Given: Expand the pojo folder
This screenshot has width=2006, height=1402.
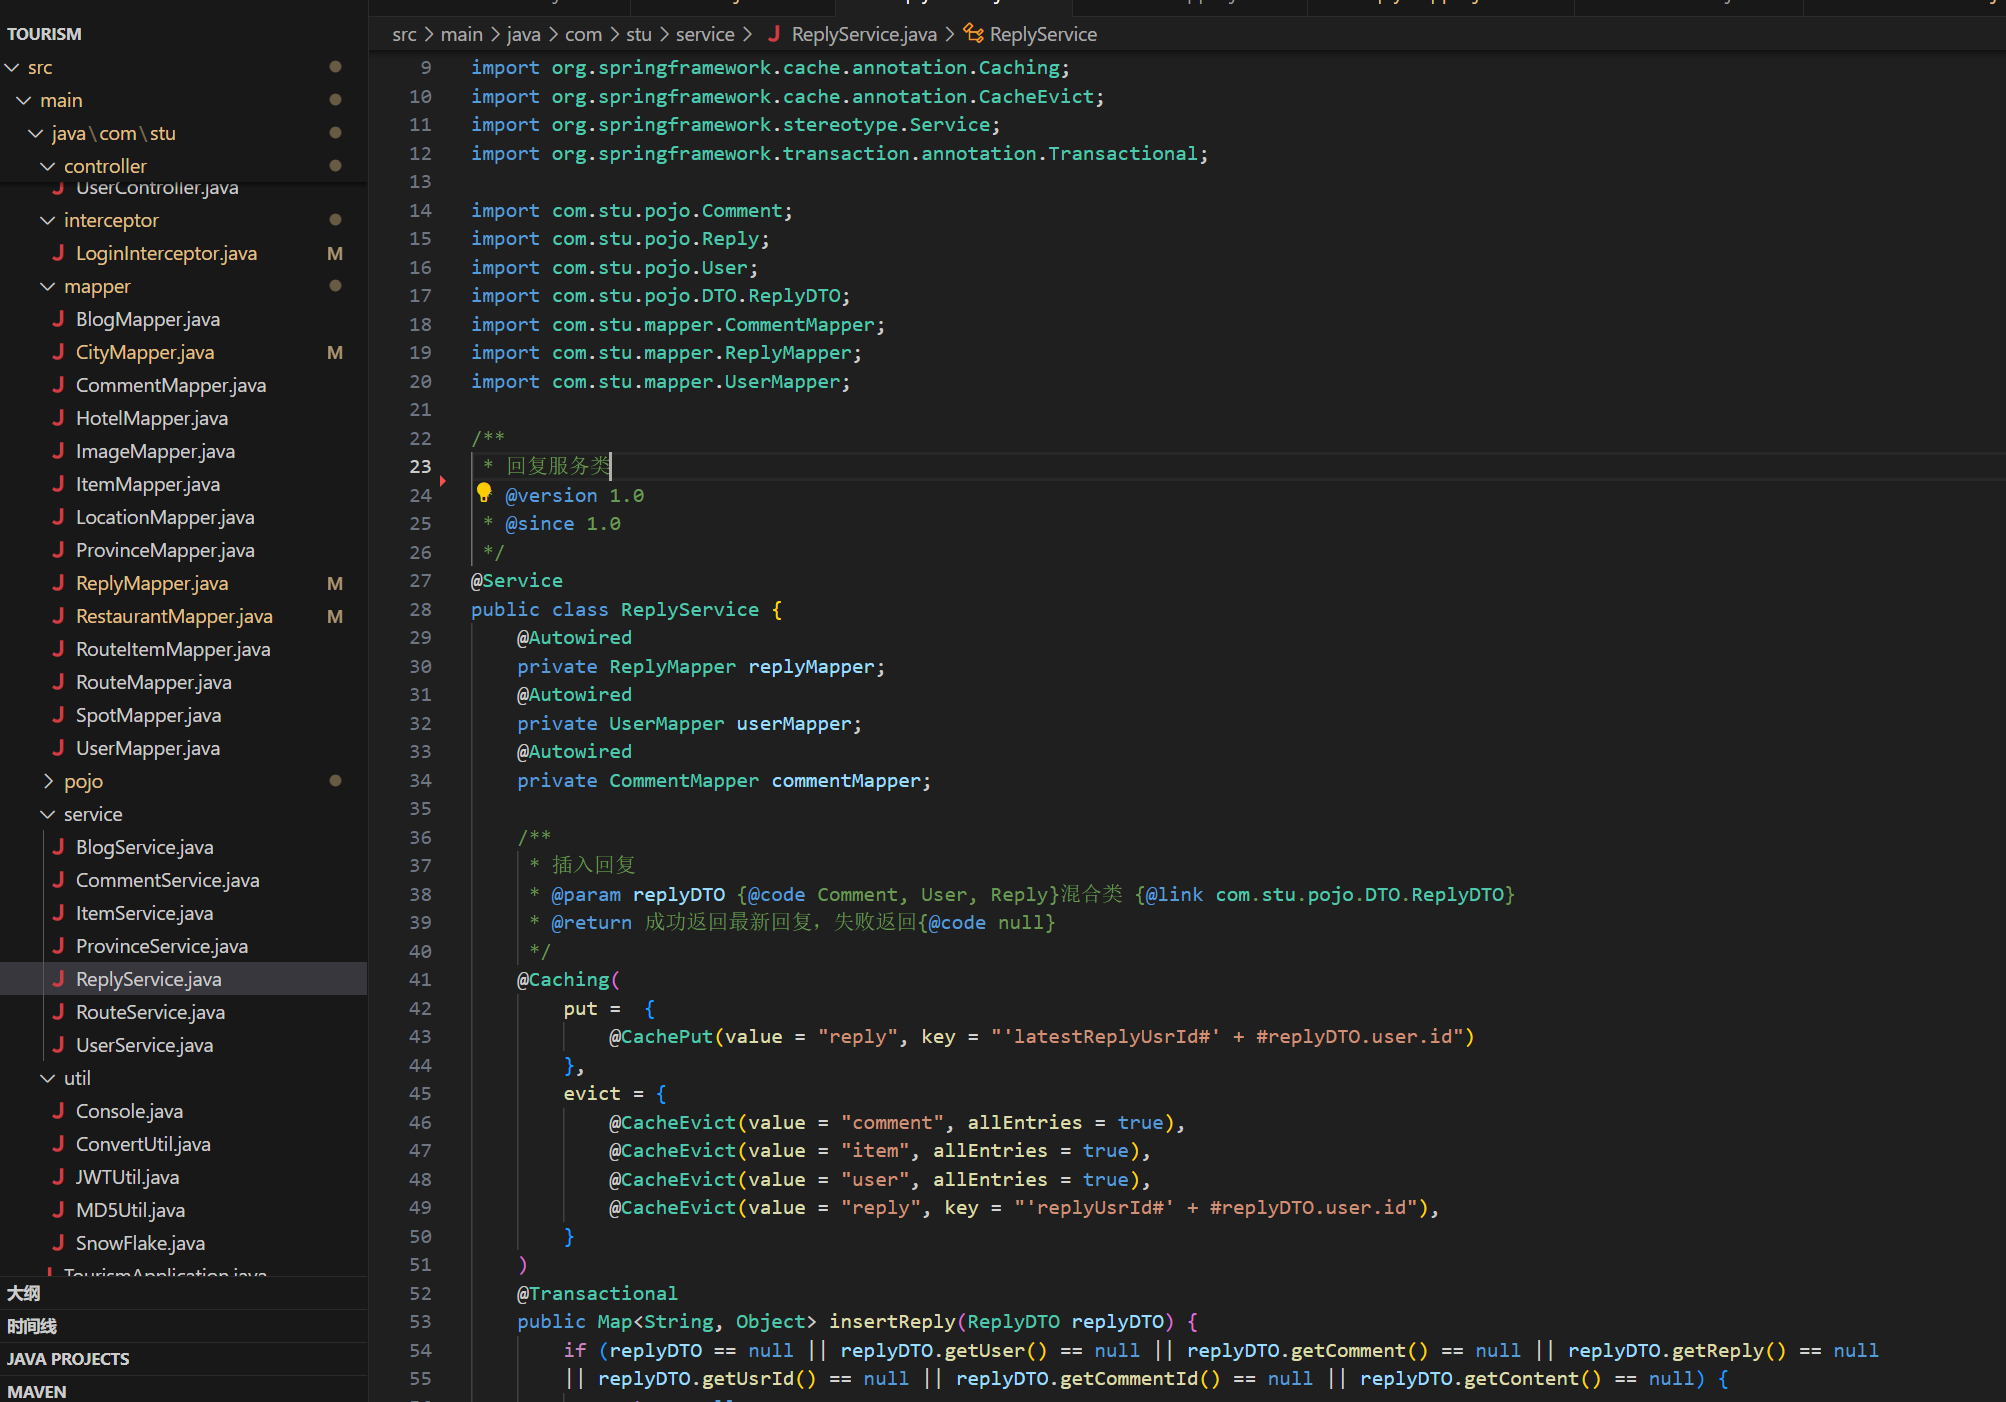Looking at the screenshot, I should point(47,781).
